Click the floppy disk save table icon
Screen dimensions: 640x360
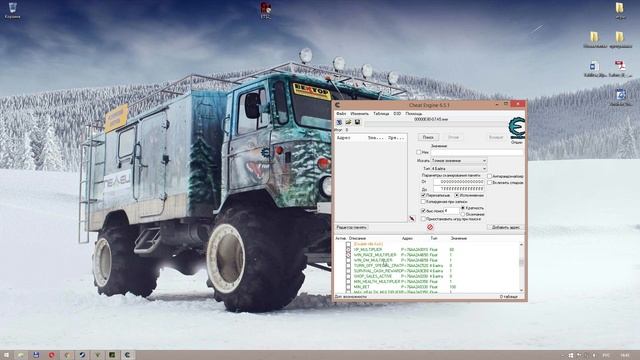(x=357, y=122)
